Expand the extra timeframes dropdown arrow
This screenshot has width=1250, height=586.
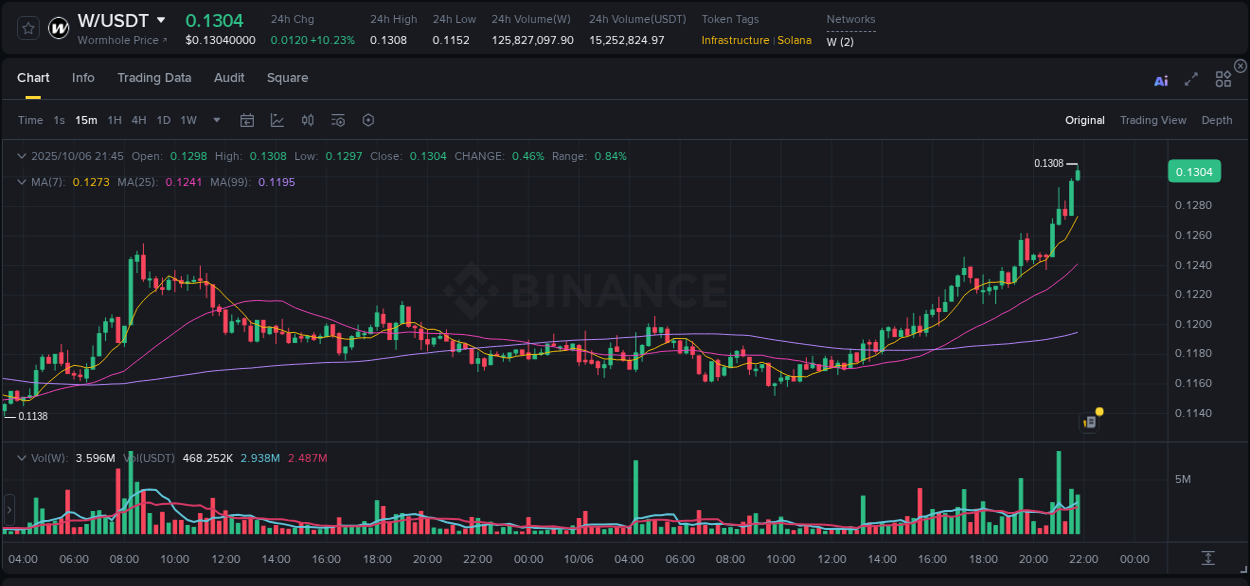216,120
